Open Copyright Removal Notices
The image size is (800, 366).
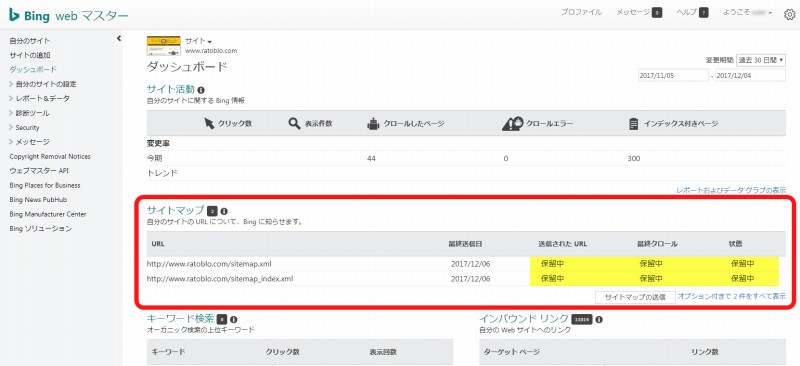coord(50,156)
